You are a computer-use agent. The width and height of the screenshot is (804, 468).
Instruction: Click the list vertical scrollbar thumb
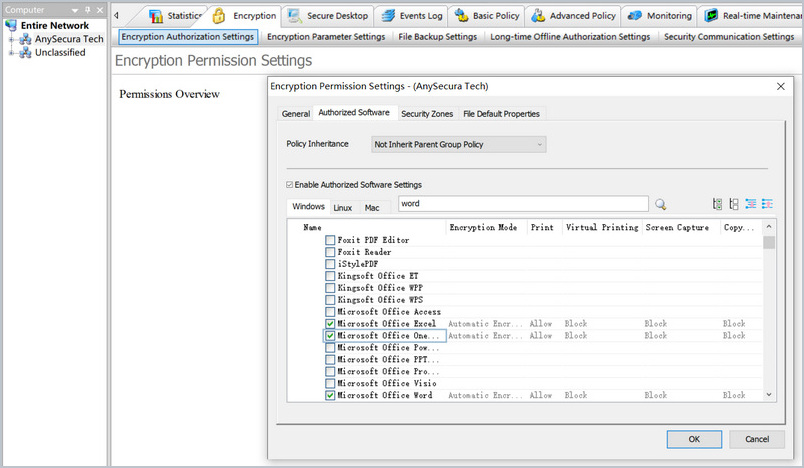769,242
